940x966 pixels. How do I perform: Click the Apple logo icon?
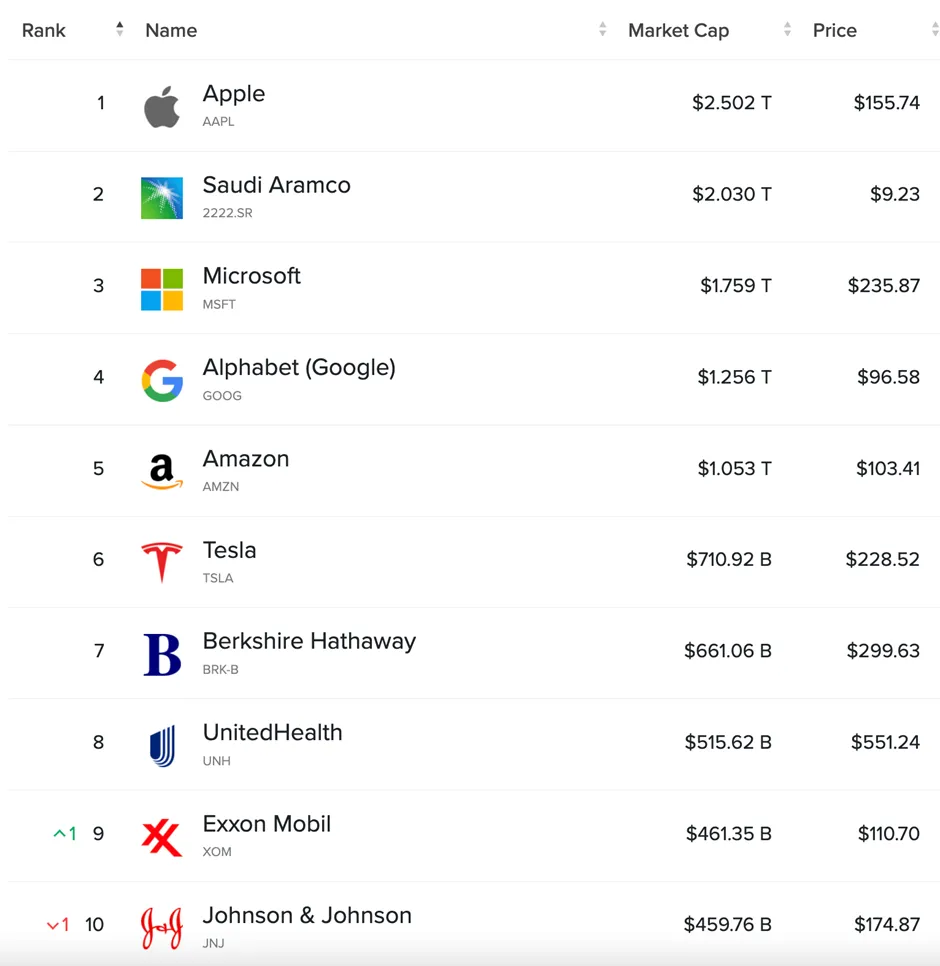coord(161,107)
